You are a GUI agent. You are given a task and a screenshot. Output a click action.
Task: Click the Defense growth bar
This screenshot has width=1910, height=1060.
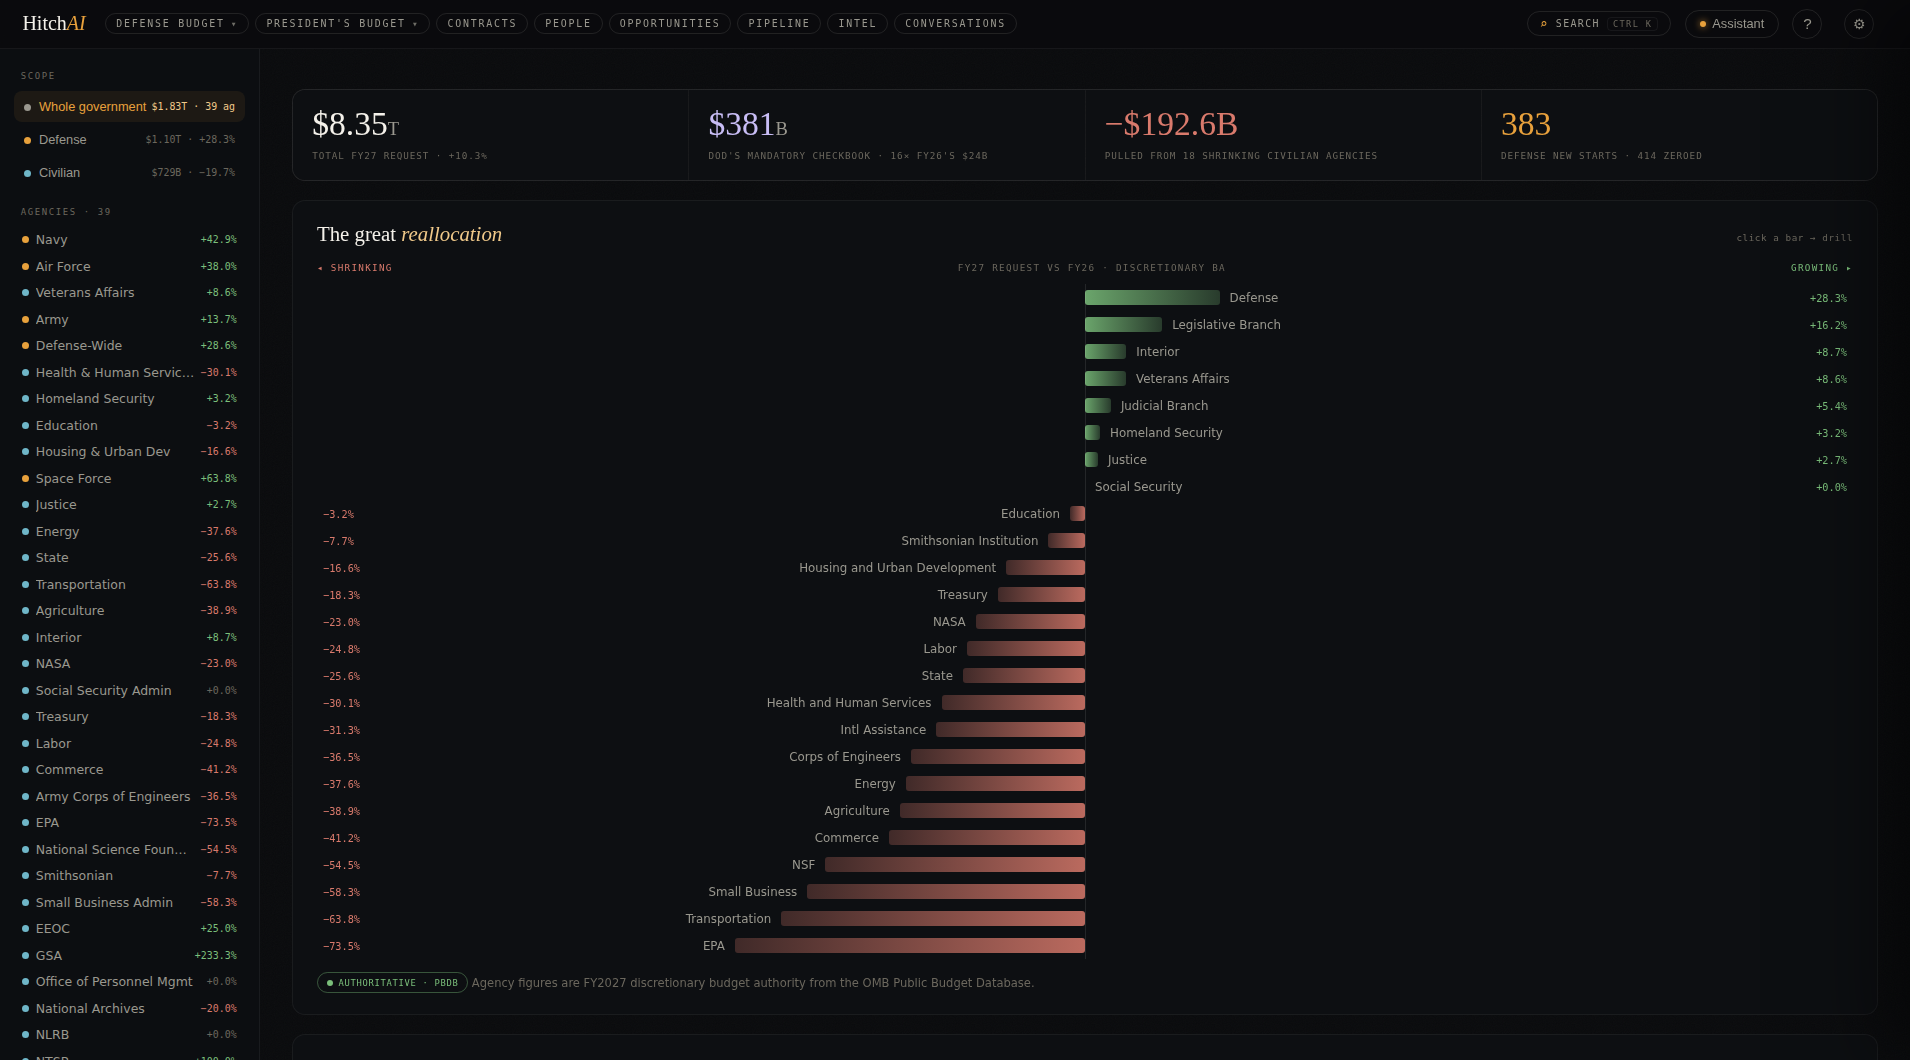pos(1152,298)
